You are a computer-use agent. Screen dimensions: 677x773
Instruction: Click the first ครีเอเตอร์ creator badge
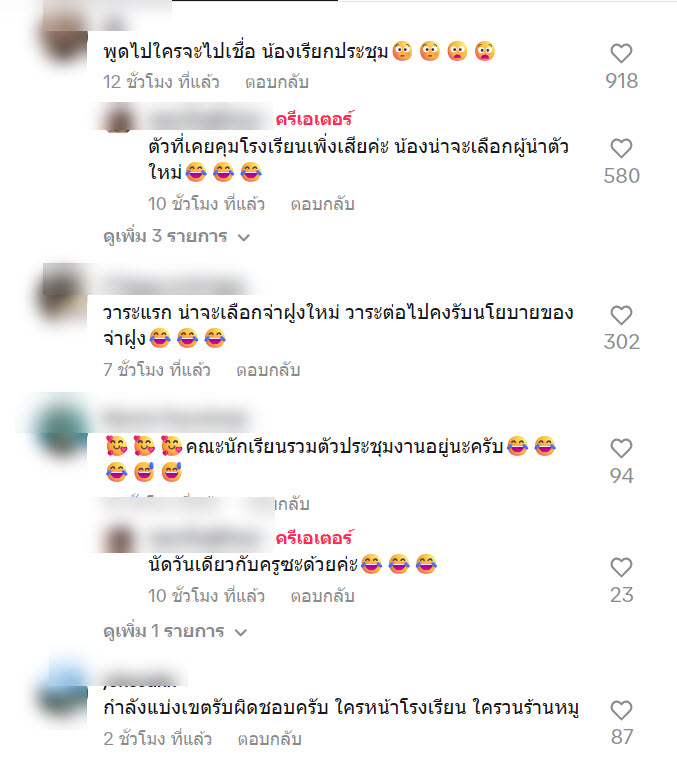[314, 119]
